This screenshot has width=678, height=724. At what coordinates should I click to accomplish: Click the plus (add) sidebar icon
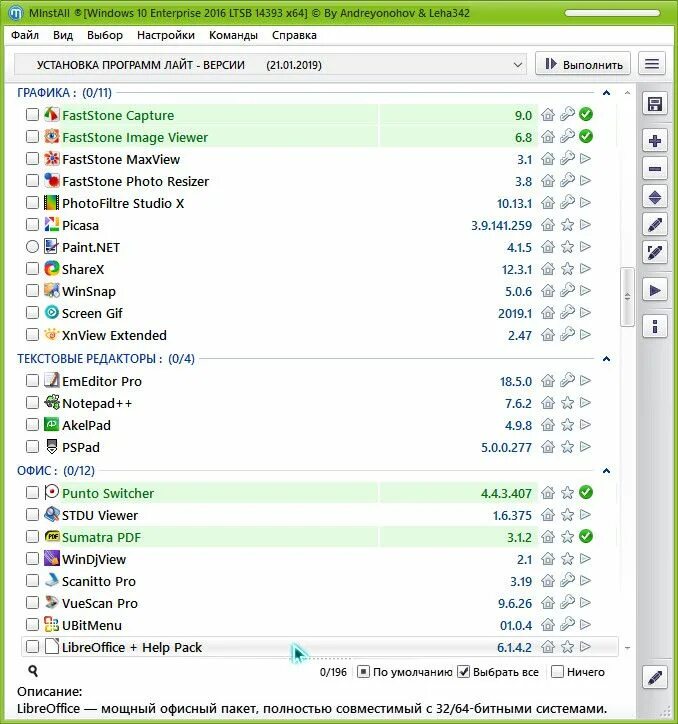pos(654,140)
